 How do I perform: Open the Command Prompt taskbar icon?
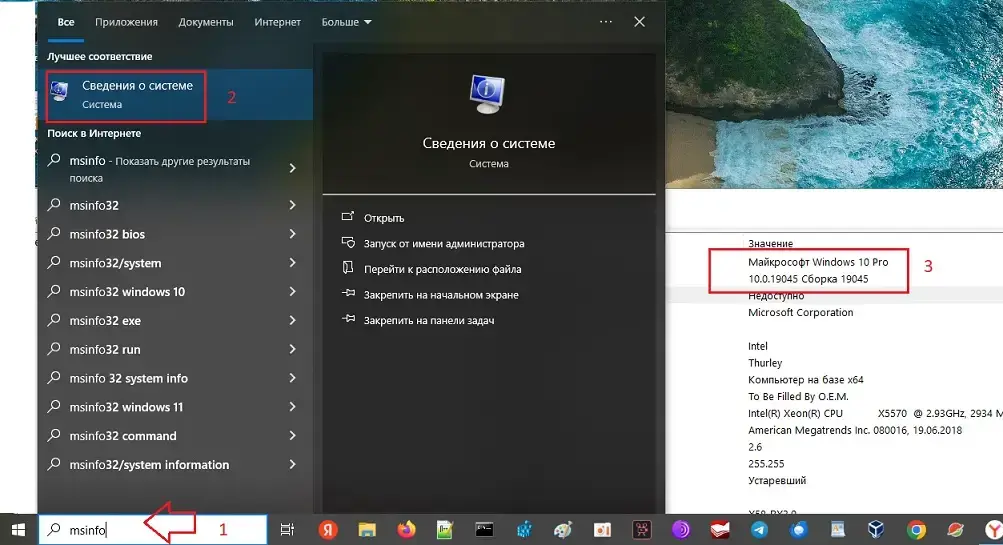pyautogui.click(x=484, y=530)
